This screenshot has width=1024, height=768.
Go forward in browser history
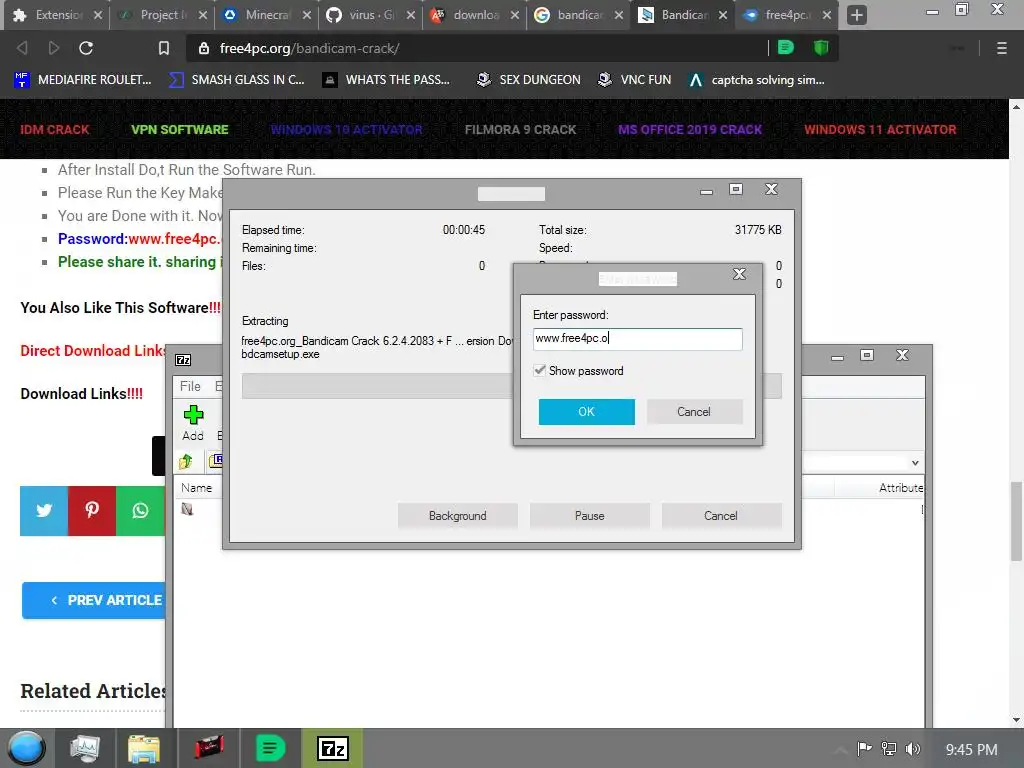click(54, 48)
